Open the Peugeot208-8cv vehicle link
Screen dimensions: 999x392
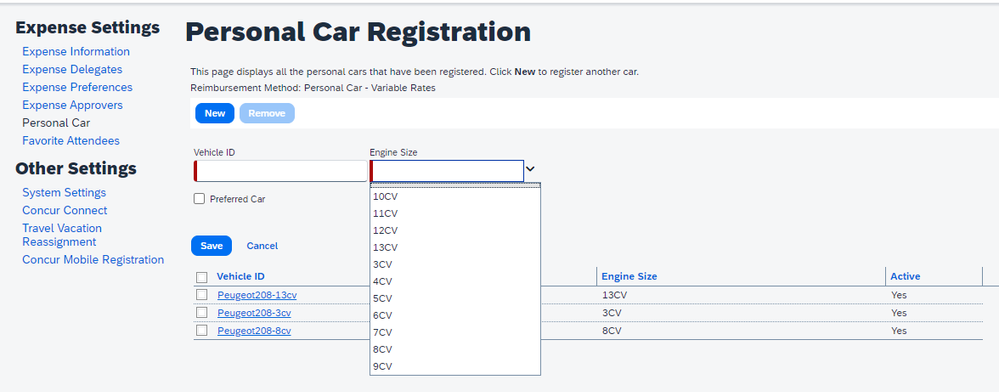coord(254,331)
